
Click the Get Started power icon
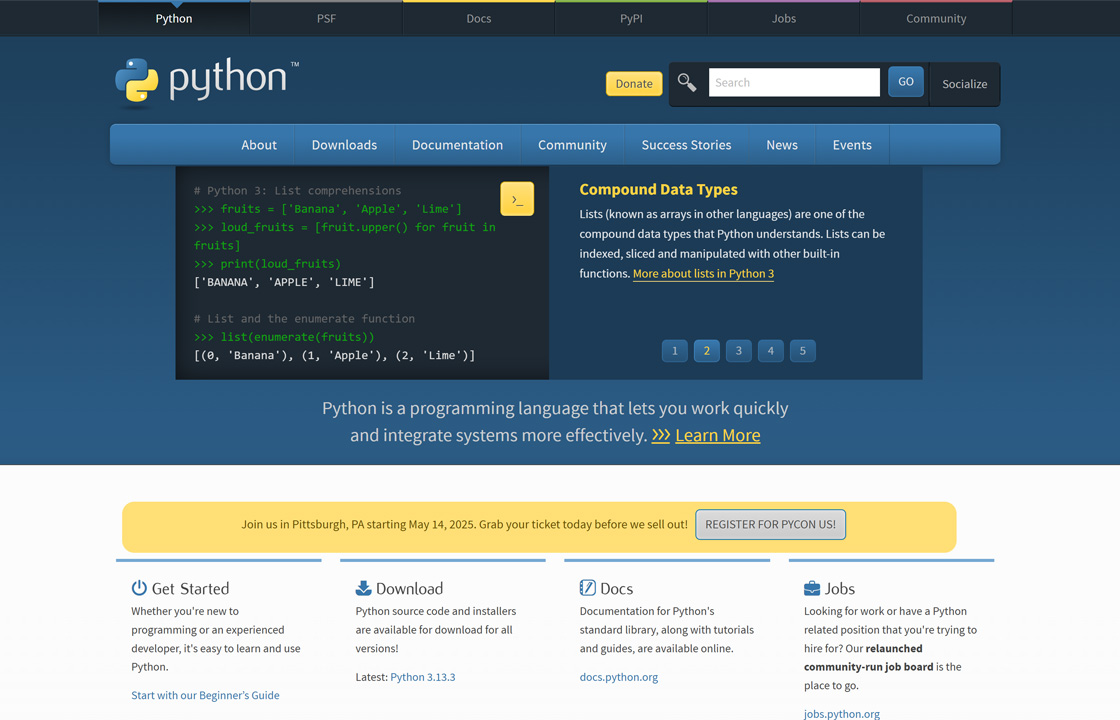[x=139, y=588]
